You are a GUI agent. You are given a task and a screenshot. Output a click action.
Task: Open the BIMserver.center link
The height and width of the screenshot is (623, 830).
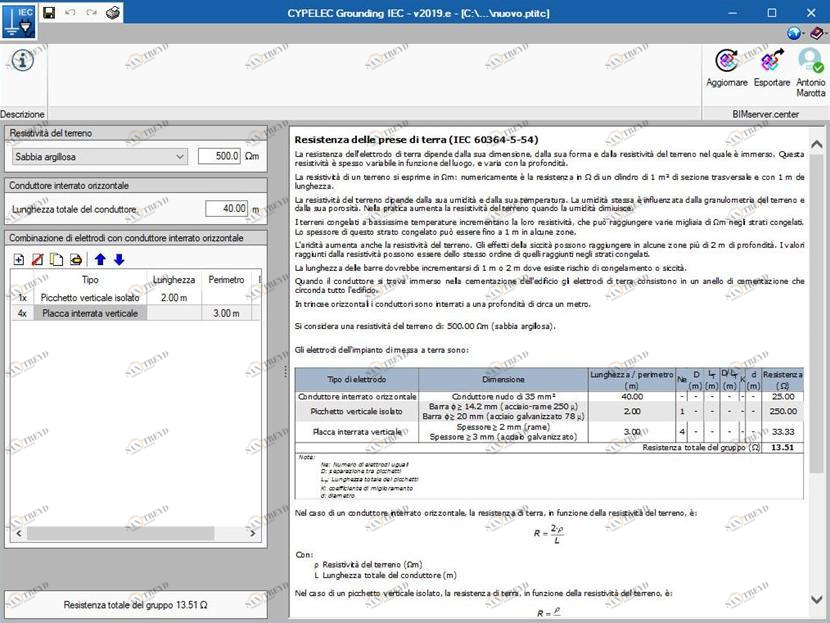point(765,113)
